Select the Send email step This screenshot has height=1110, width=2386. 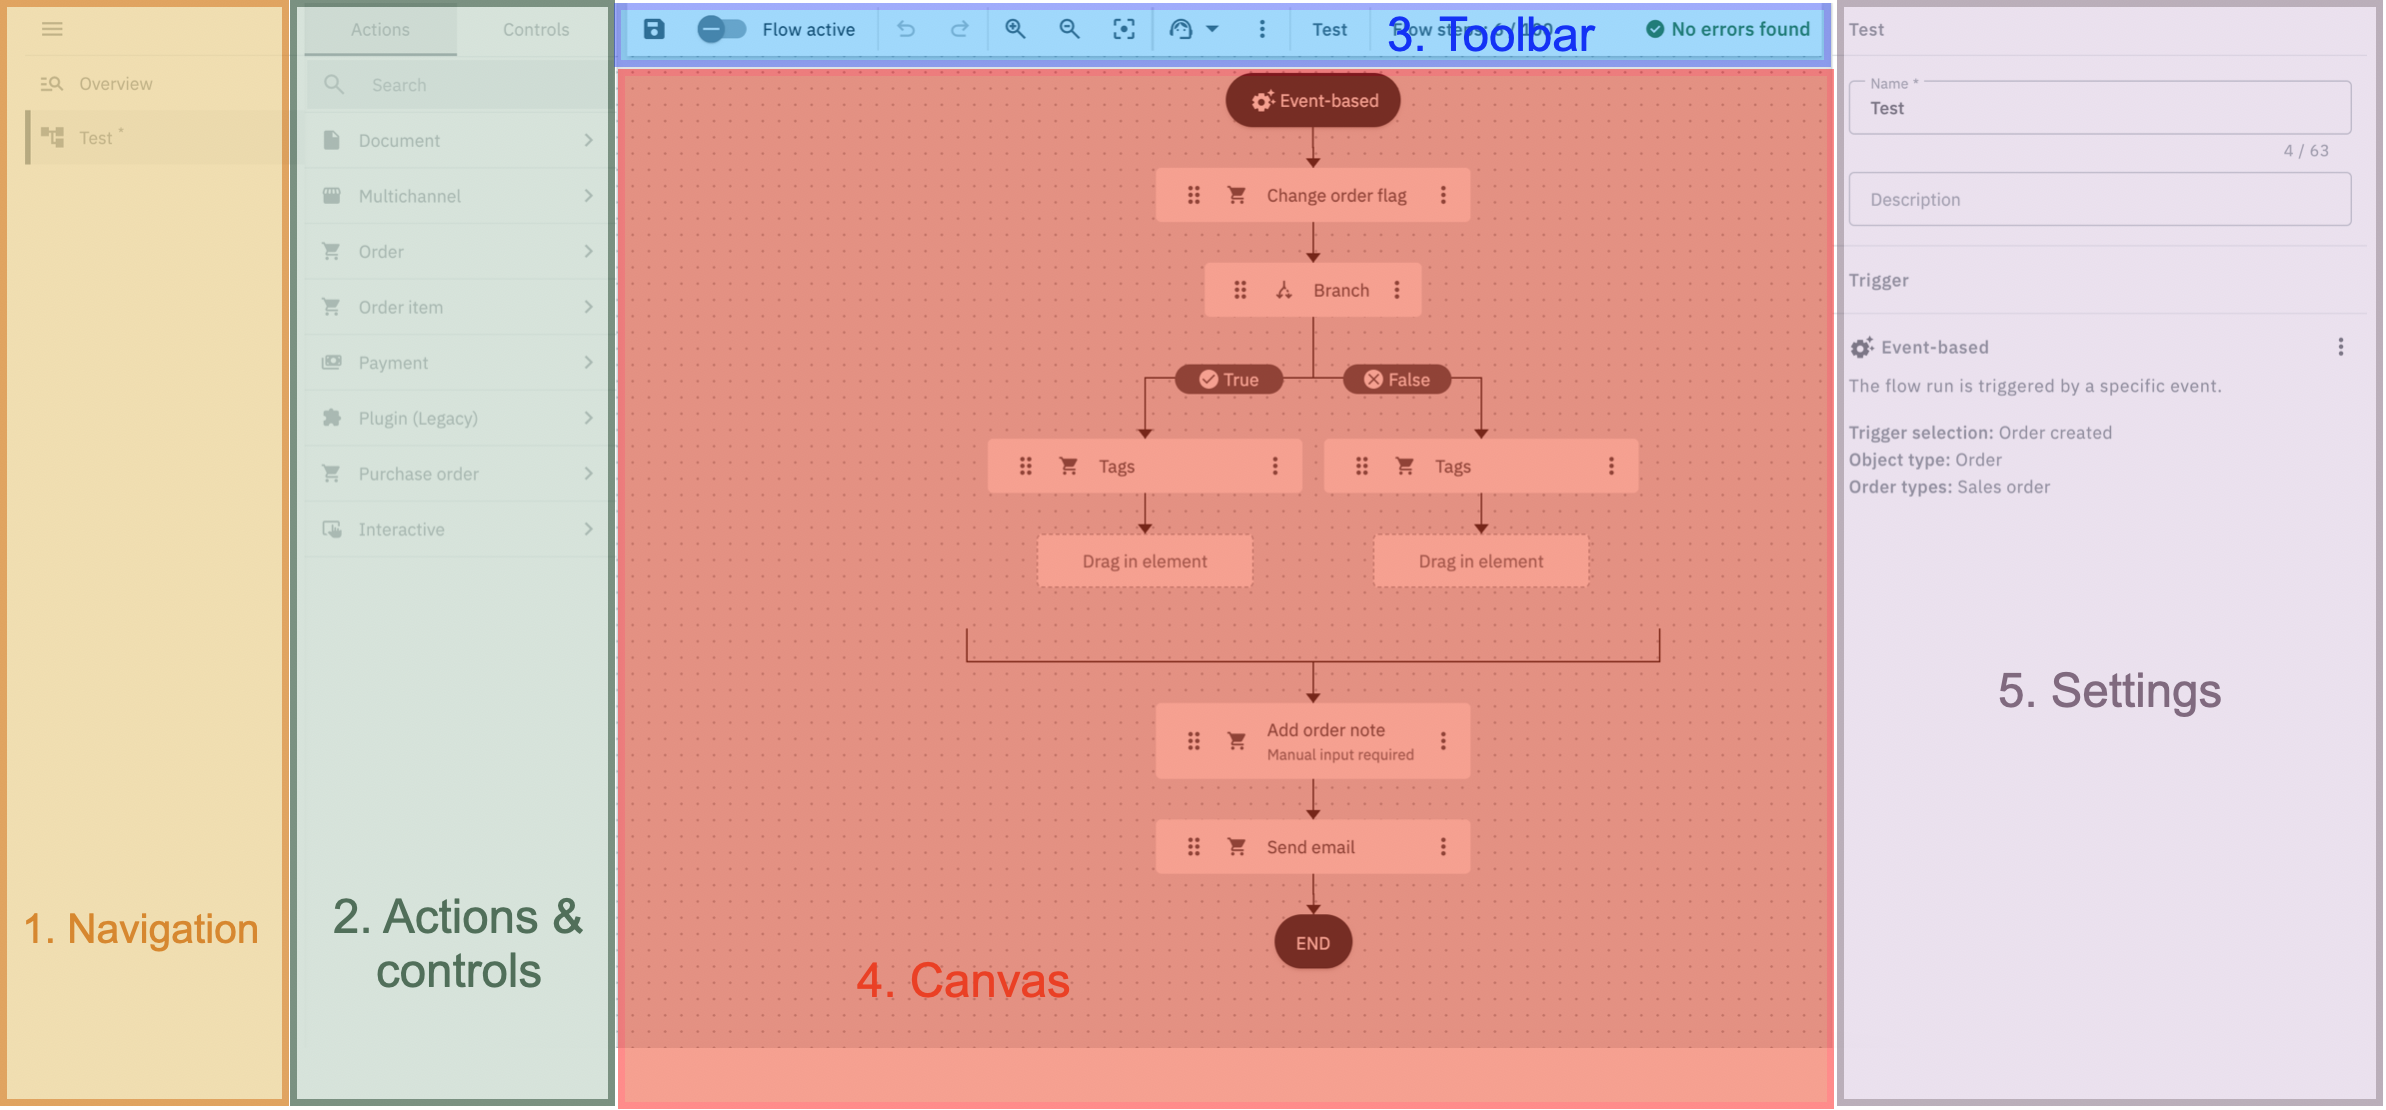click(1311, 847)
